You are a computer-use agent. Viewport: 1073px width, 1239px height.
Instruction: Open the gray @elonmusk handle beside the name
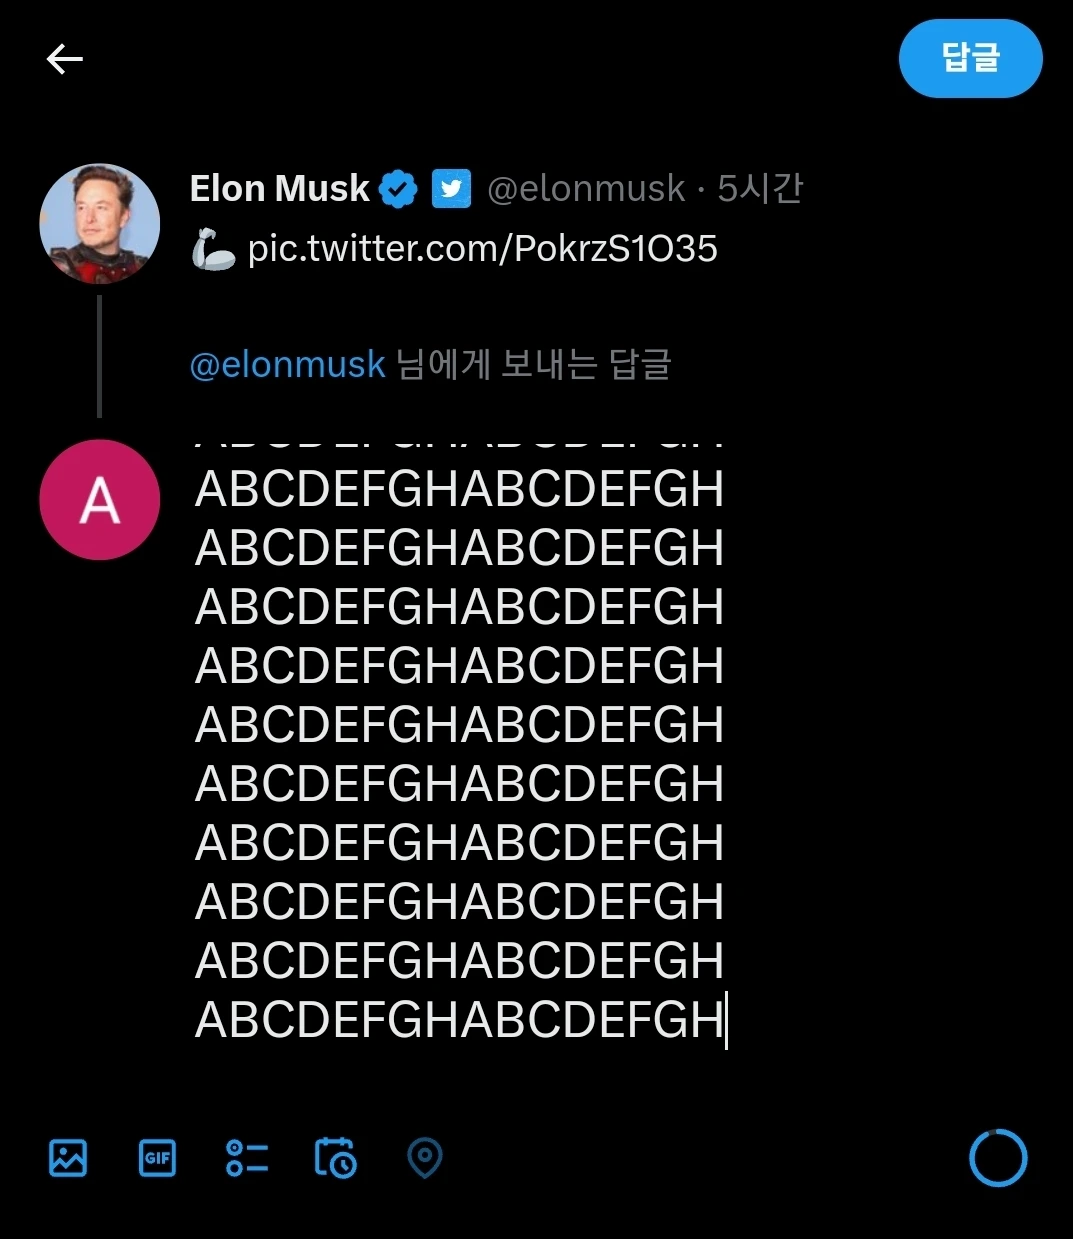click(586, 188)
